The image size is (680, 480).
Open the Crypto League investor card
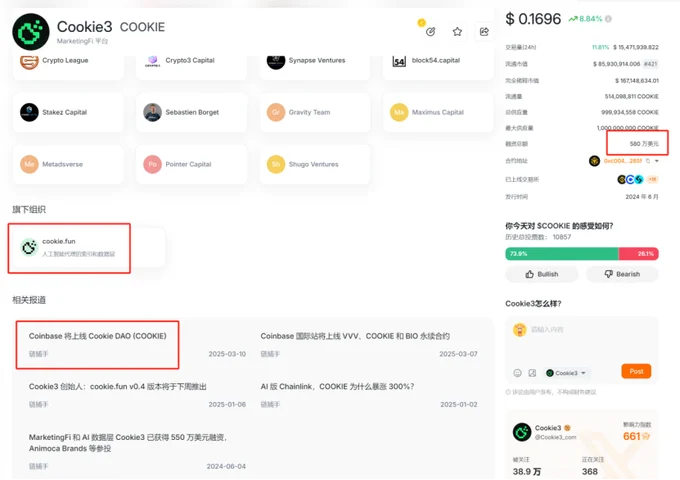68,65
